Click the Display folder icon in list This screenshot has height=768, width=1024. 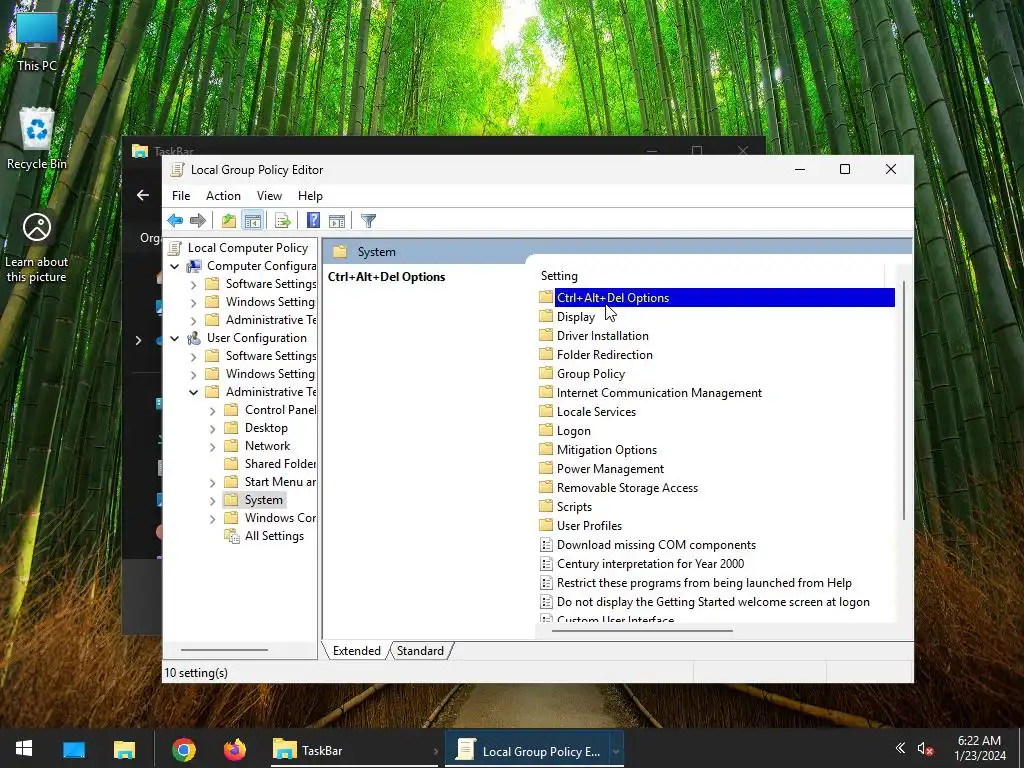546,316
